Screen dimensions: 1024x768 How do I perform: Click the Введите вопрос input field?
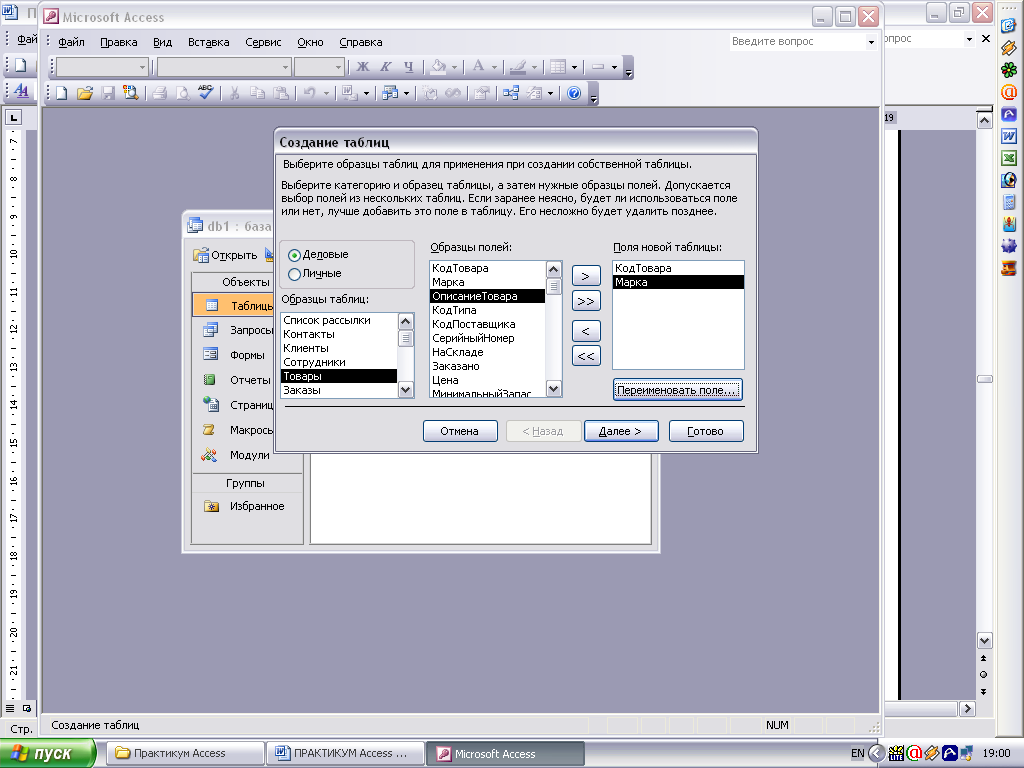pyautogui.click(x=797, y=42)
